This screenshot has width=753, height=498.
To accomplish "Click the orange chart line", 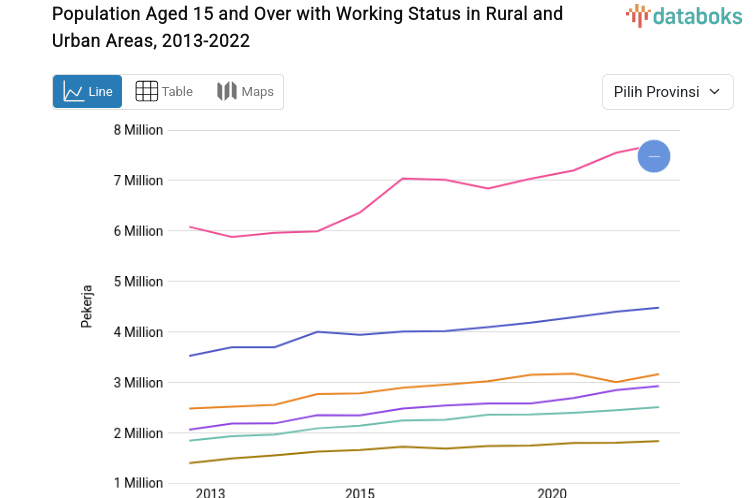I will click(445, 385).
